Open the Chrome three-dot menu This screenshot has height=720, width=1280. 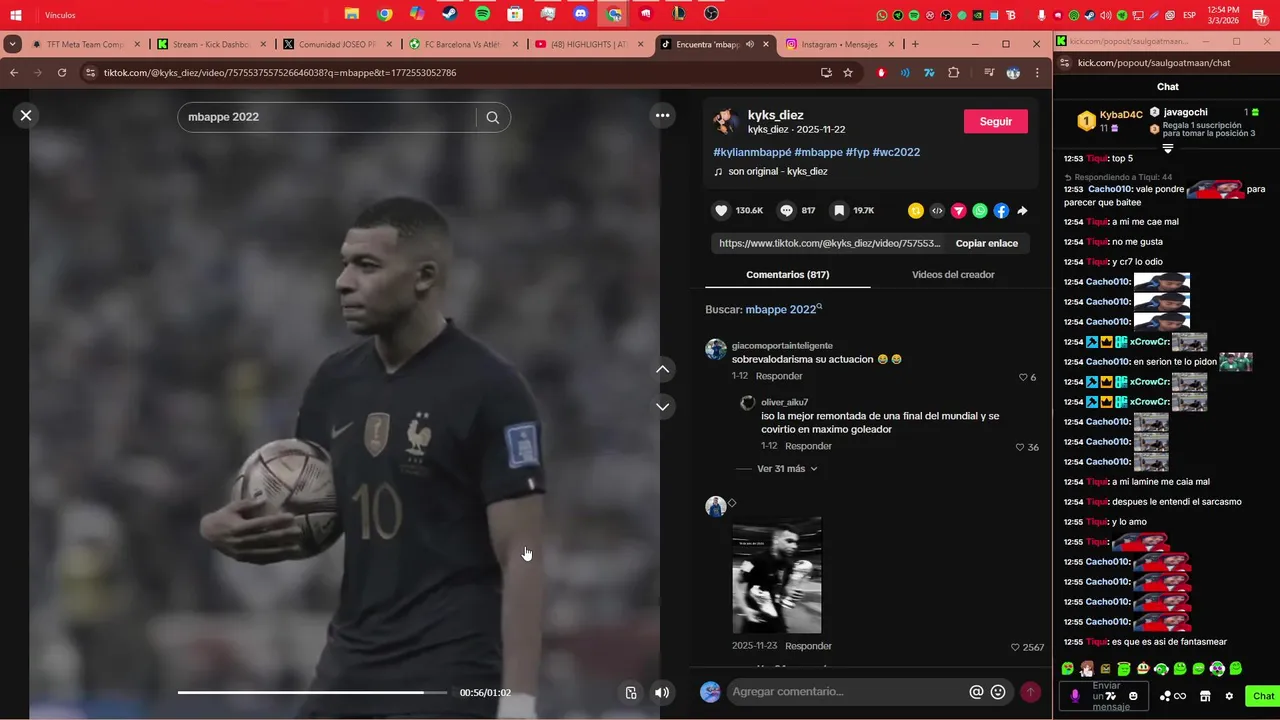click(x=1037, y=73)
